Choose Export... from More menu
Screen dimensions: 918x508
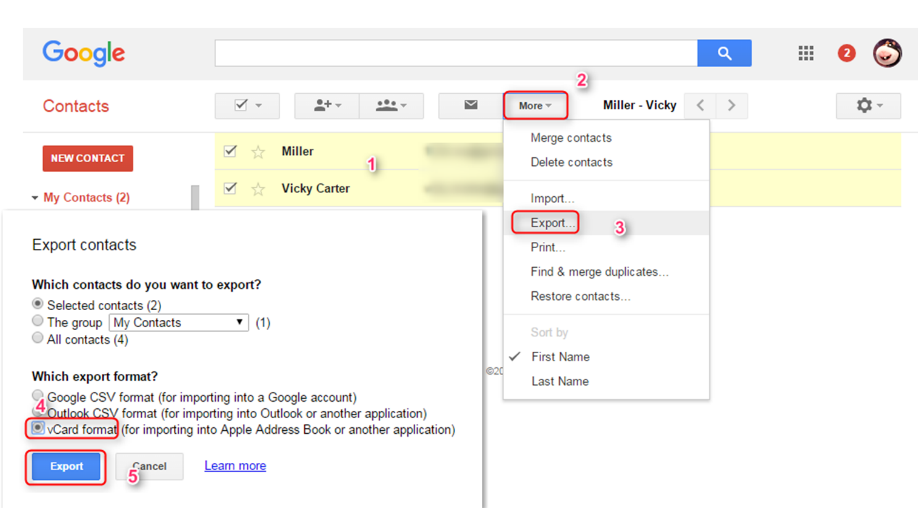[x=606, y=223]
